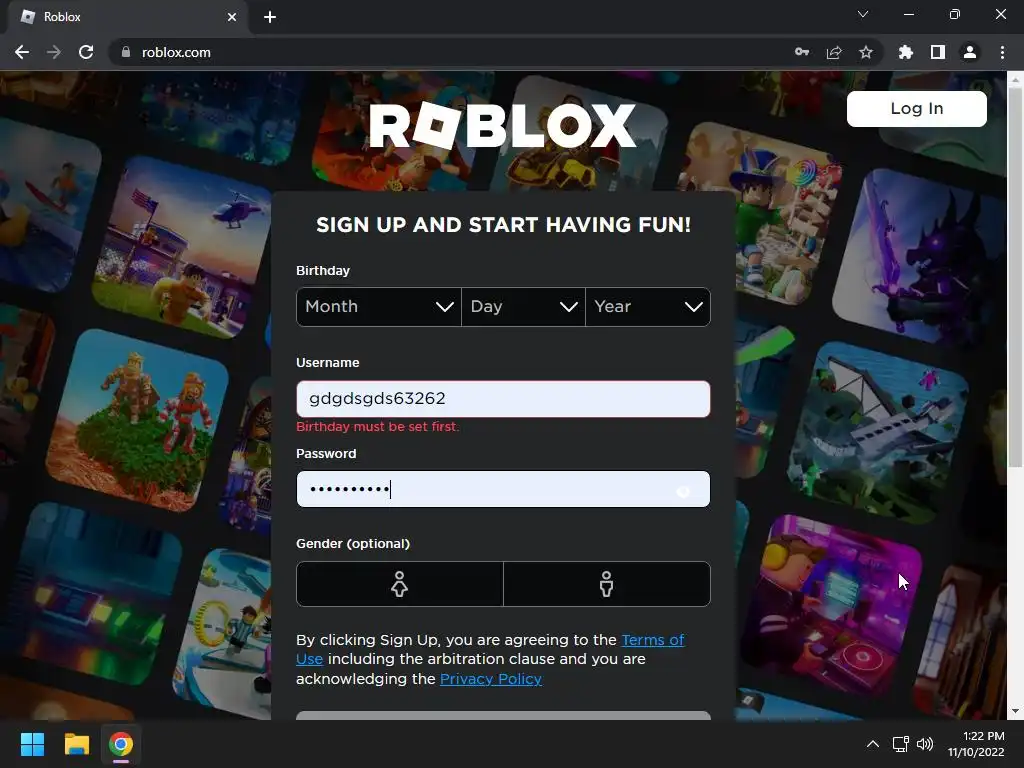
Task: Click the Password input field
Action: click(x=503, y=489)
